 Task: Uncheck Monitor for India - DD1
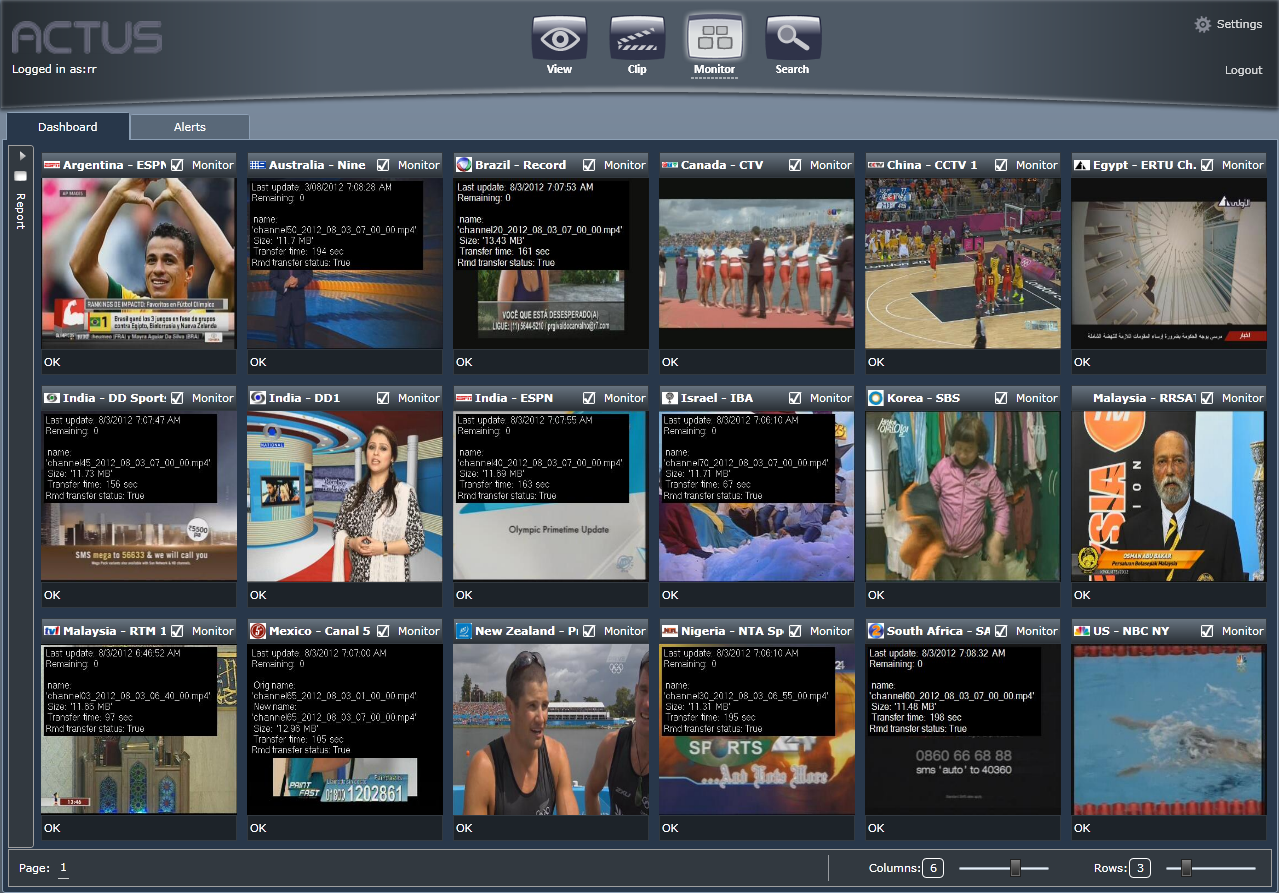[x=383, y=398]
